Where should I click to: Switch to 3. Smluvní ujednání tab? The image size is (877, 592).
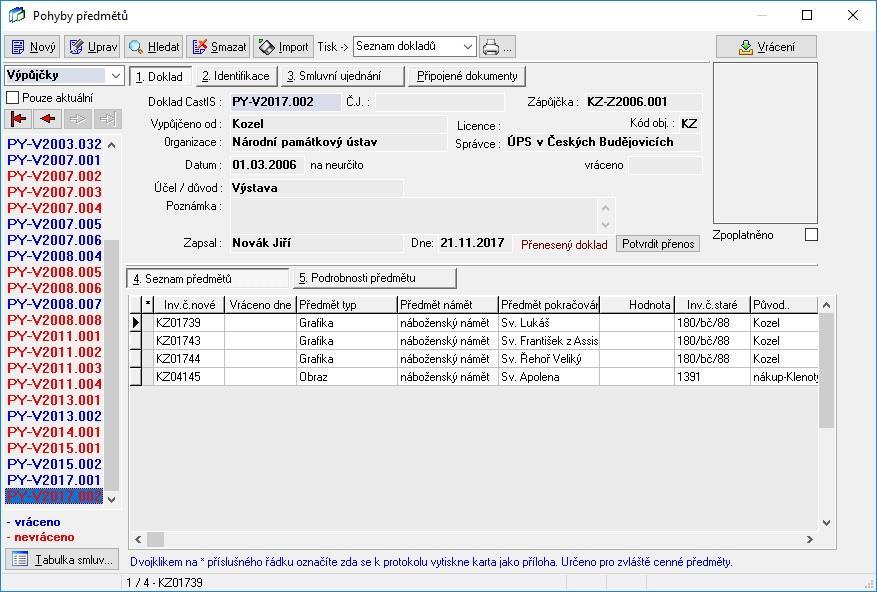[x=342, y=76]
